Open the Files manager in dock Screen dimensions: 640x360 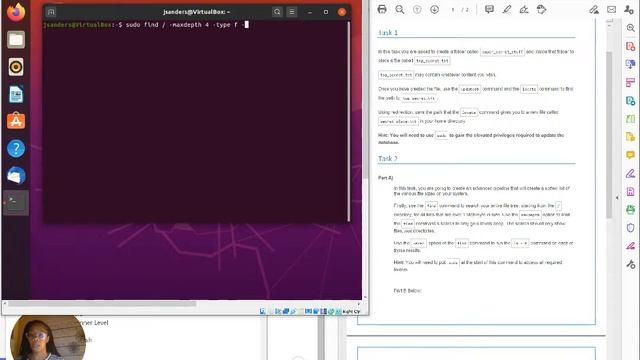pos(16,40)
